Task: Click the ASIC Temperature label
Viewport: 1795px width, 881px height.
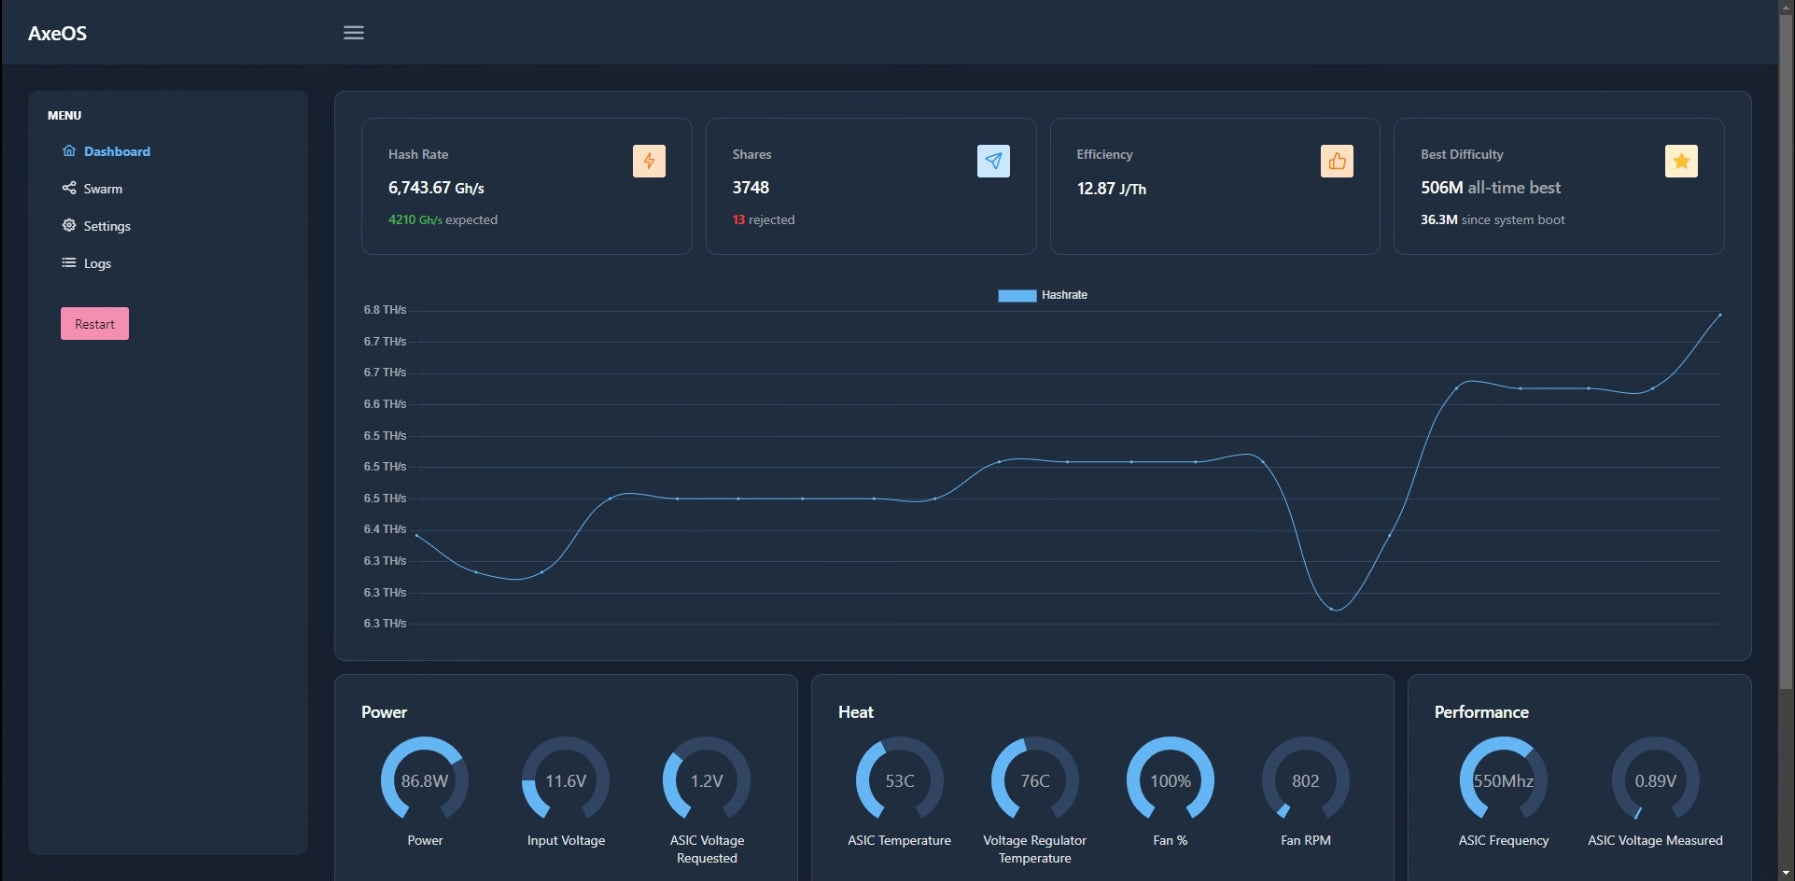Action: [900, 841]
